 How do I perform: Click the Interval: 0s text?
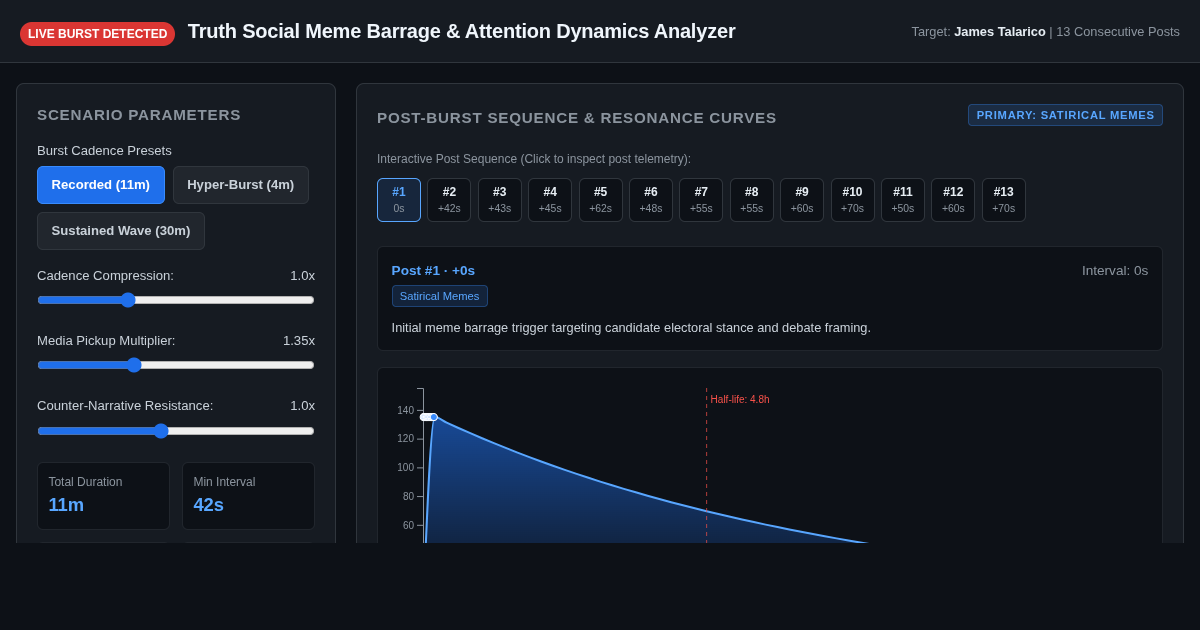pos(1115,271)
